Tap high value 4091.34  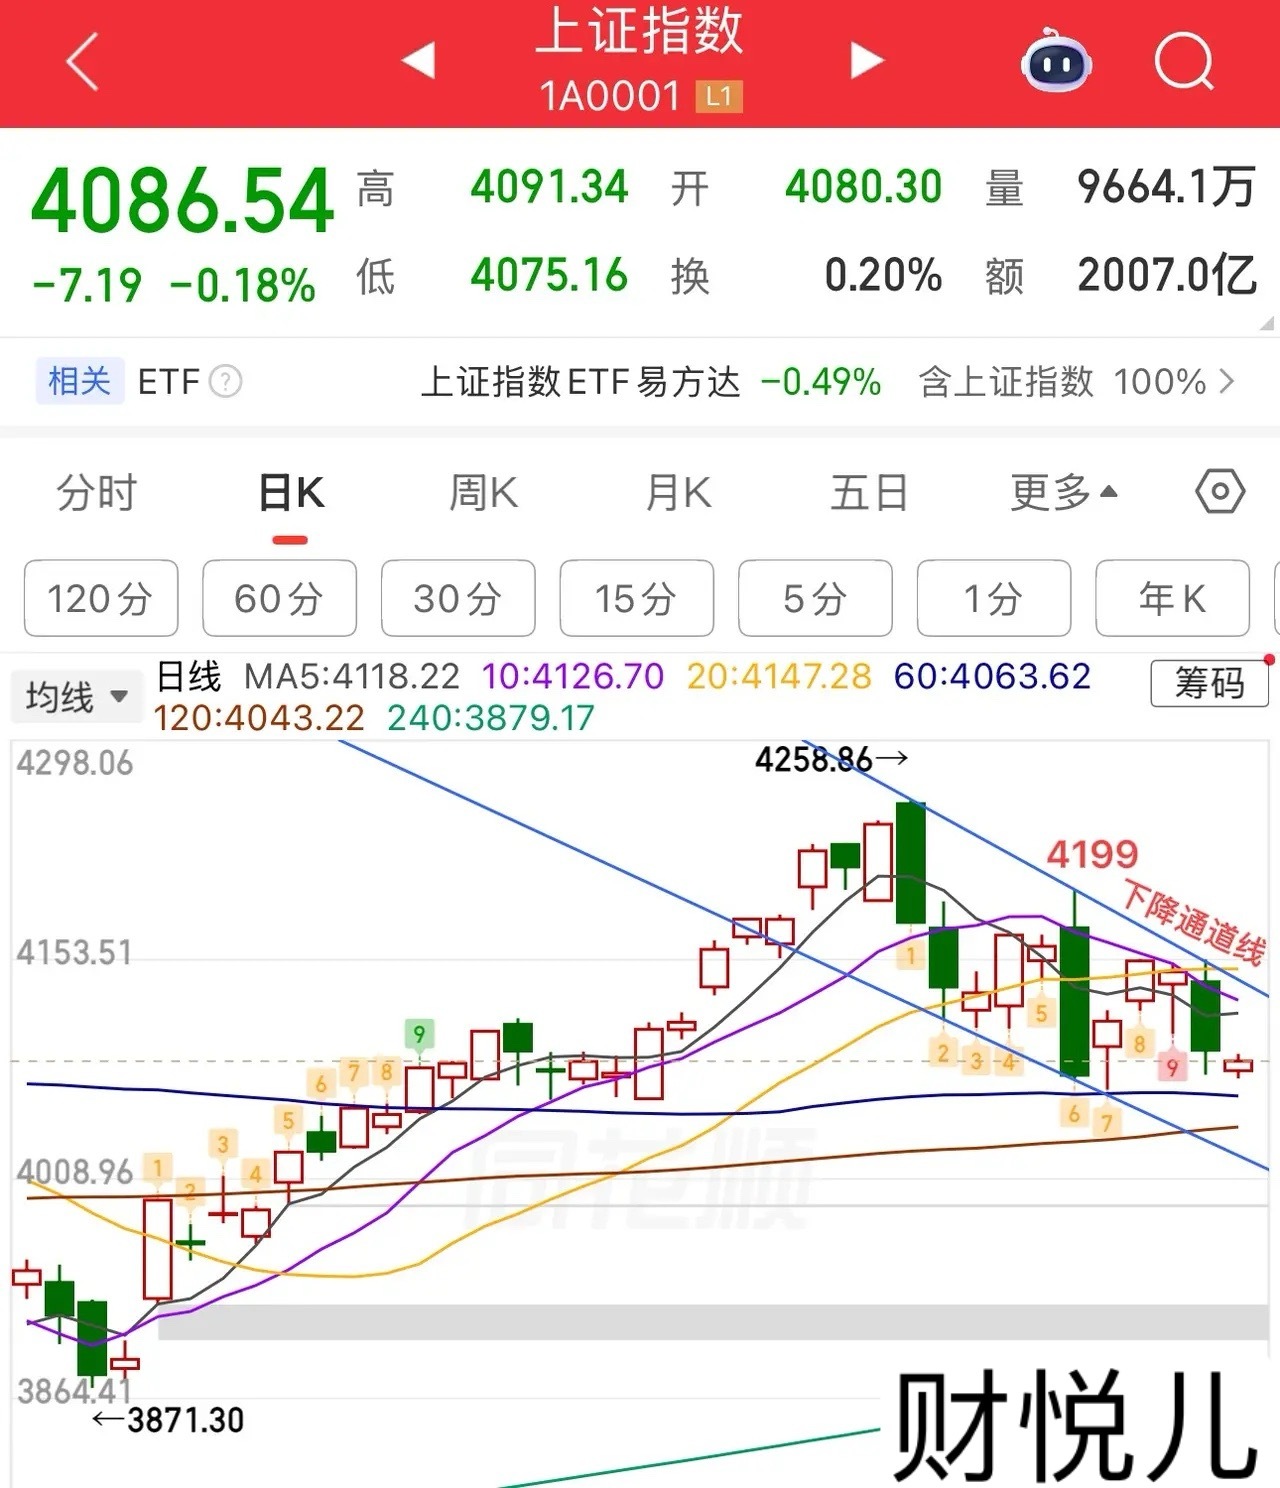[x=549, y=187]
